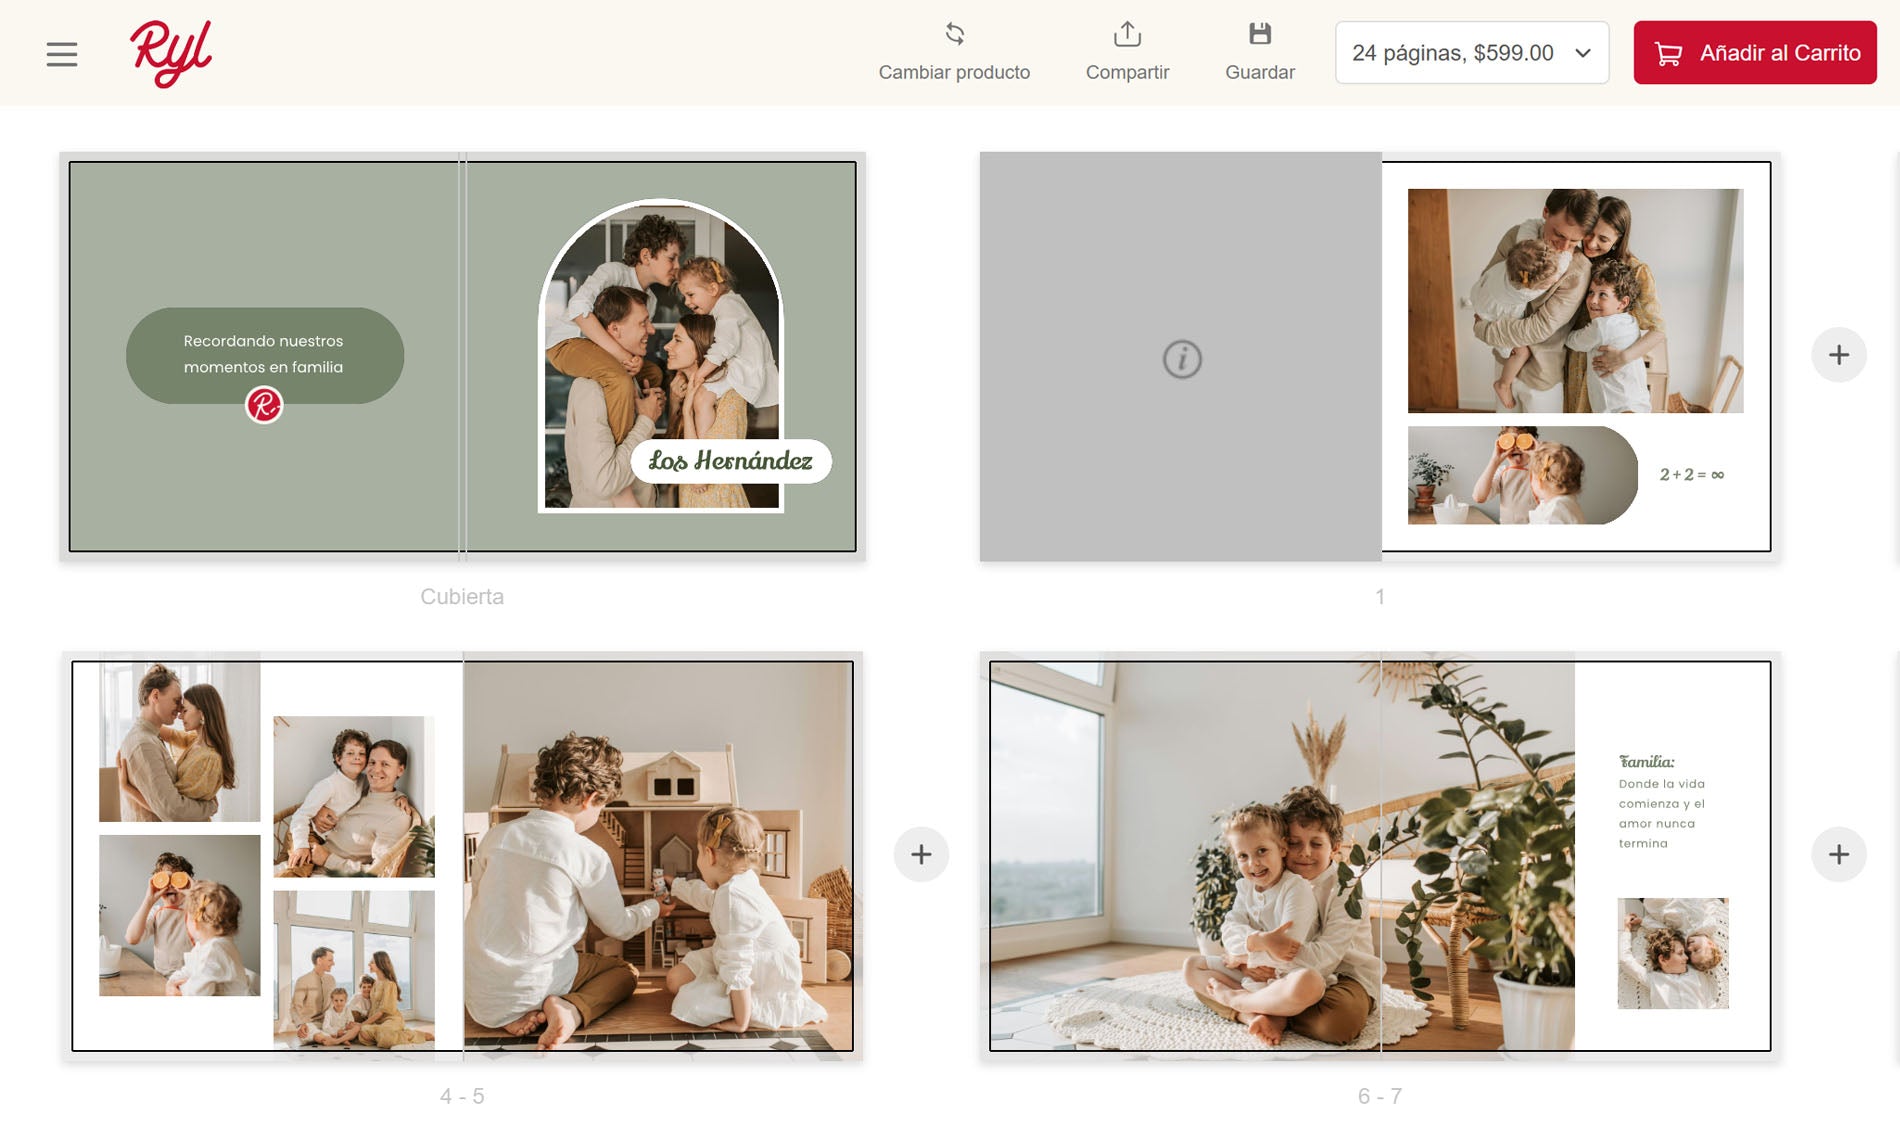
Task: Add pages after spread 4 - 5
Action: point(921,854)
